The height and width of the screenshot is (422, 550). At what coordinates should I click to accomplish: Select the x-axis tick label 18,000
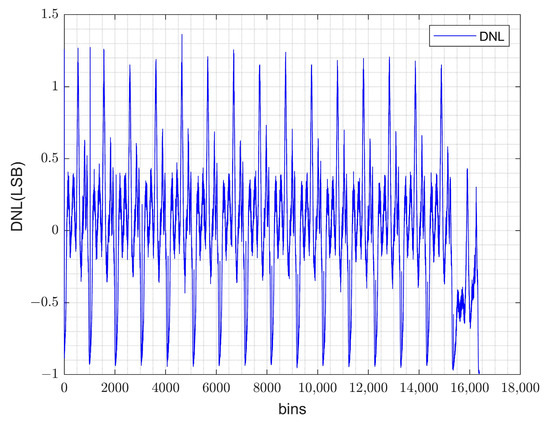click(520, 388)
